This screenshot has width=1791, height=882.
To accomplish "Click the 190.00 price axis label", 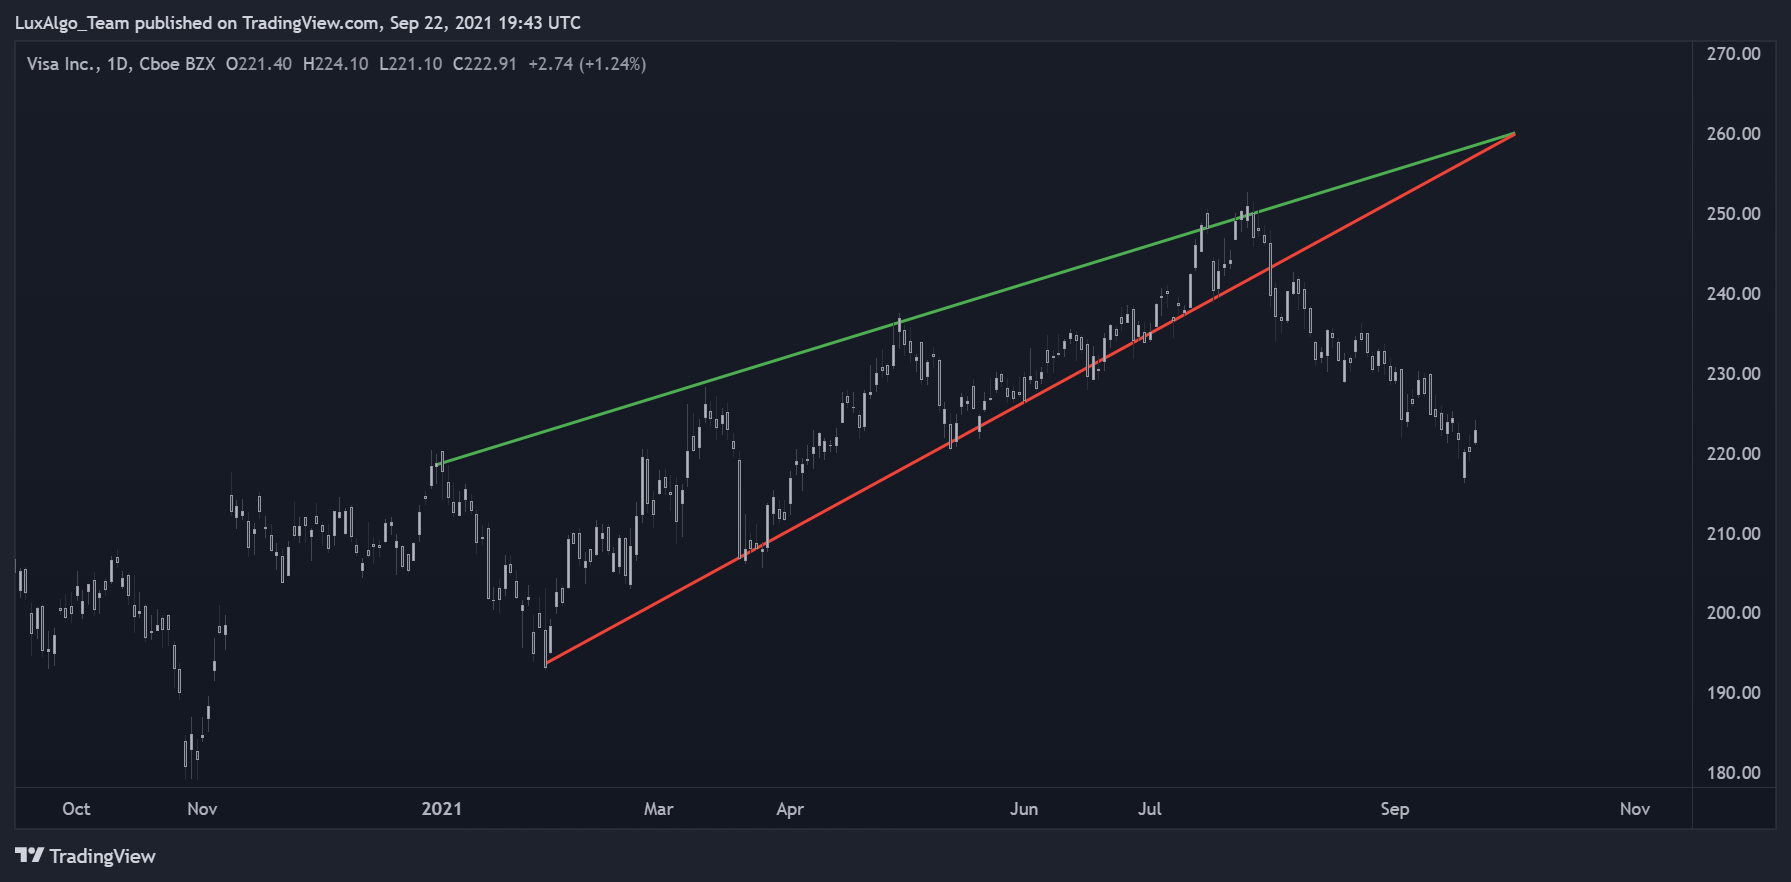I will pos(1733,693).
